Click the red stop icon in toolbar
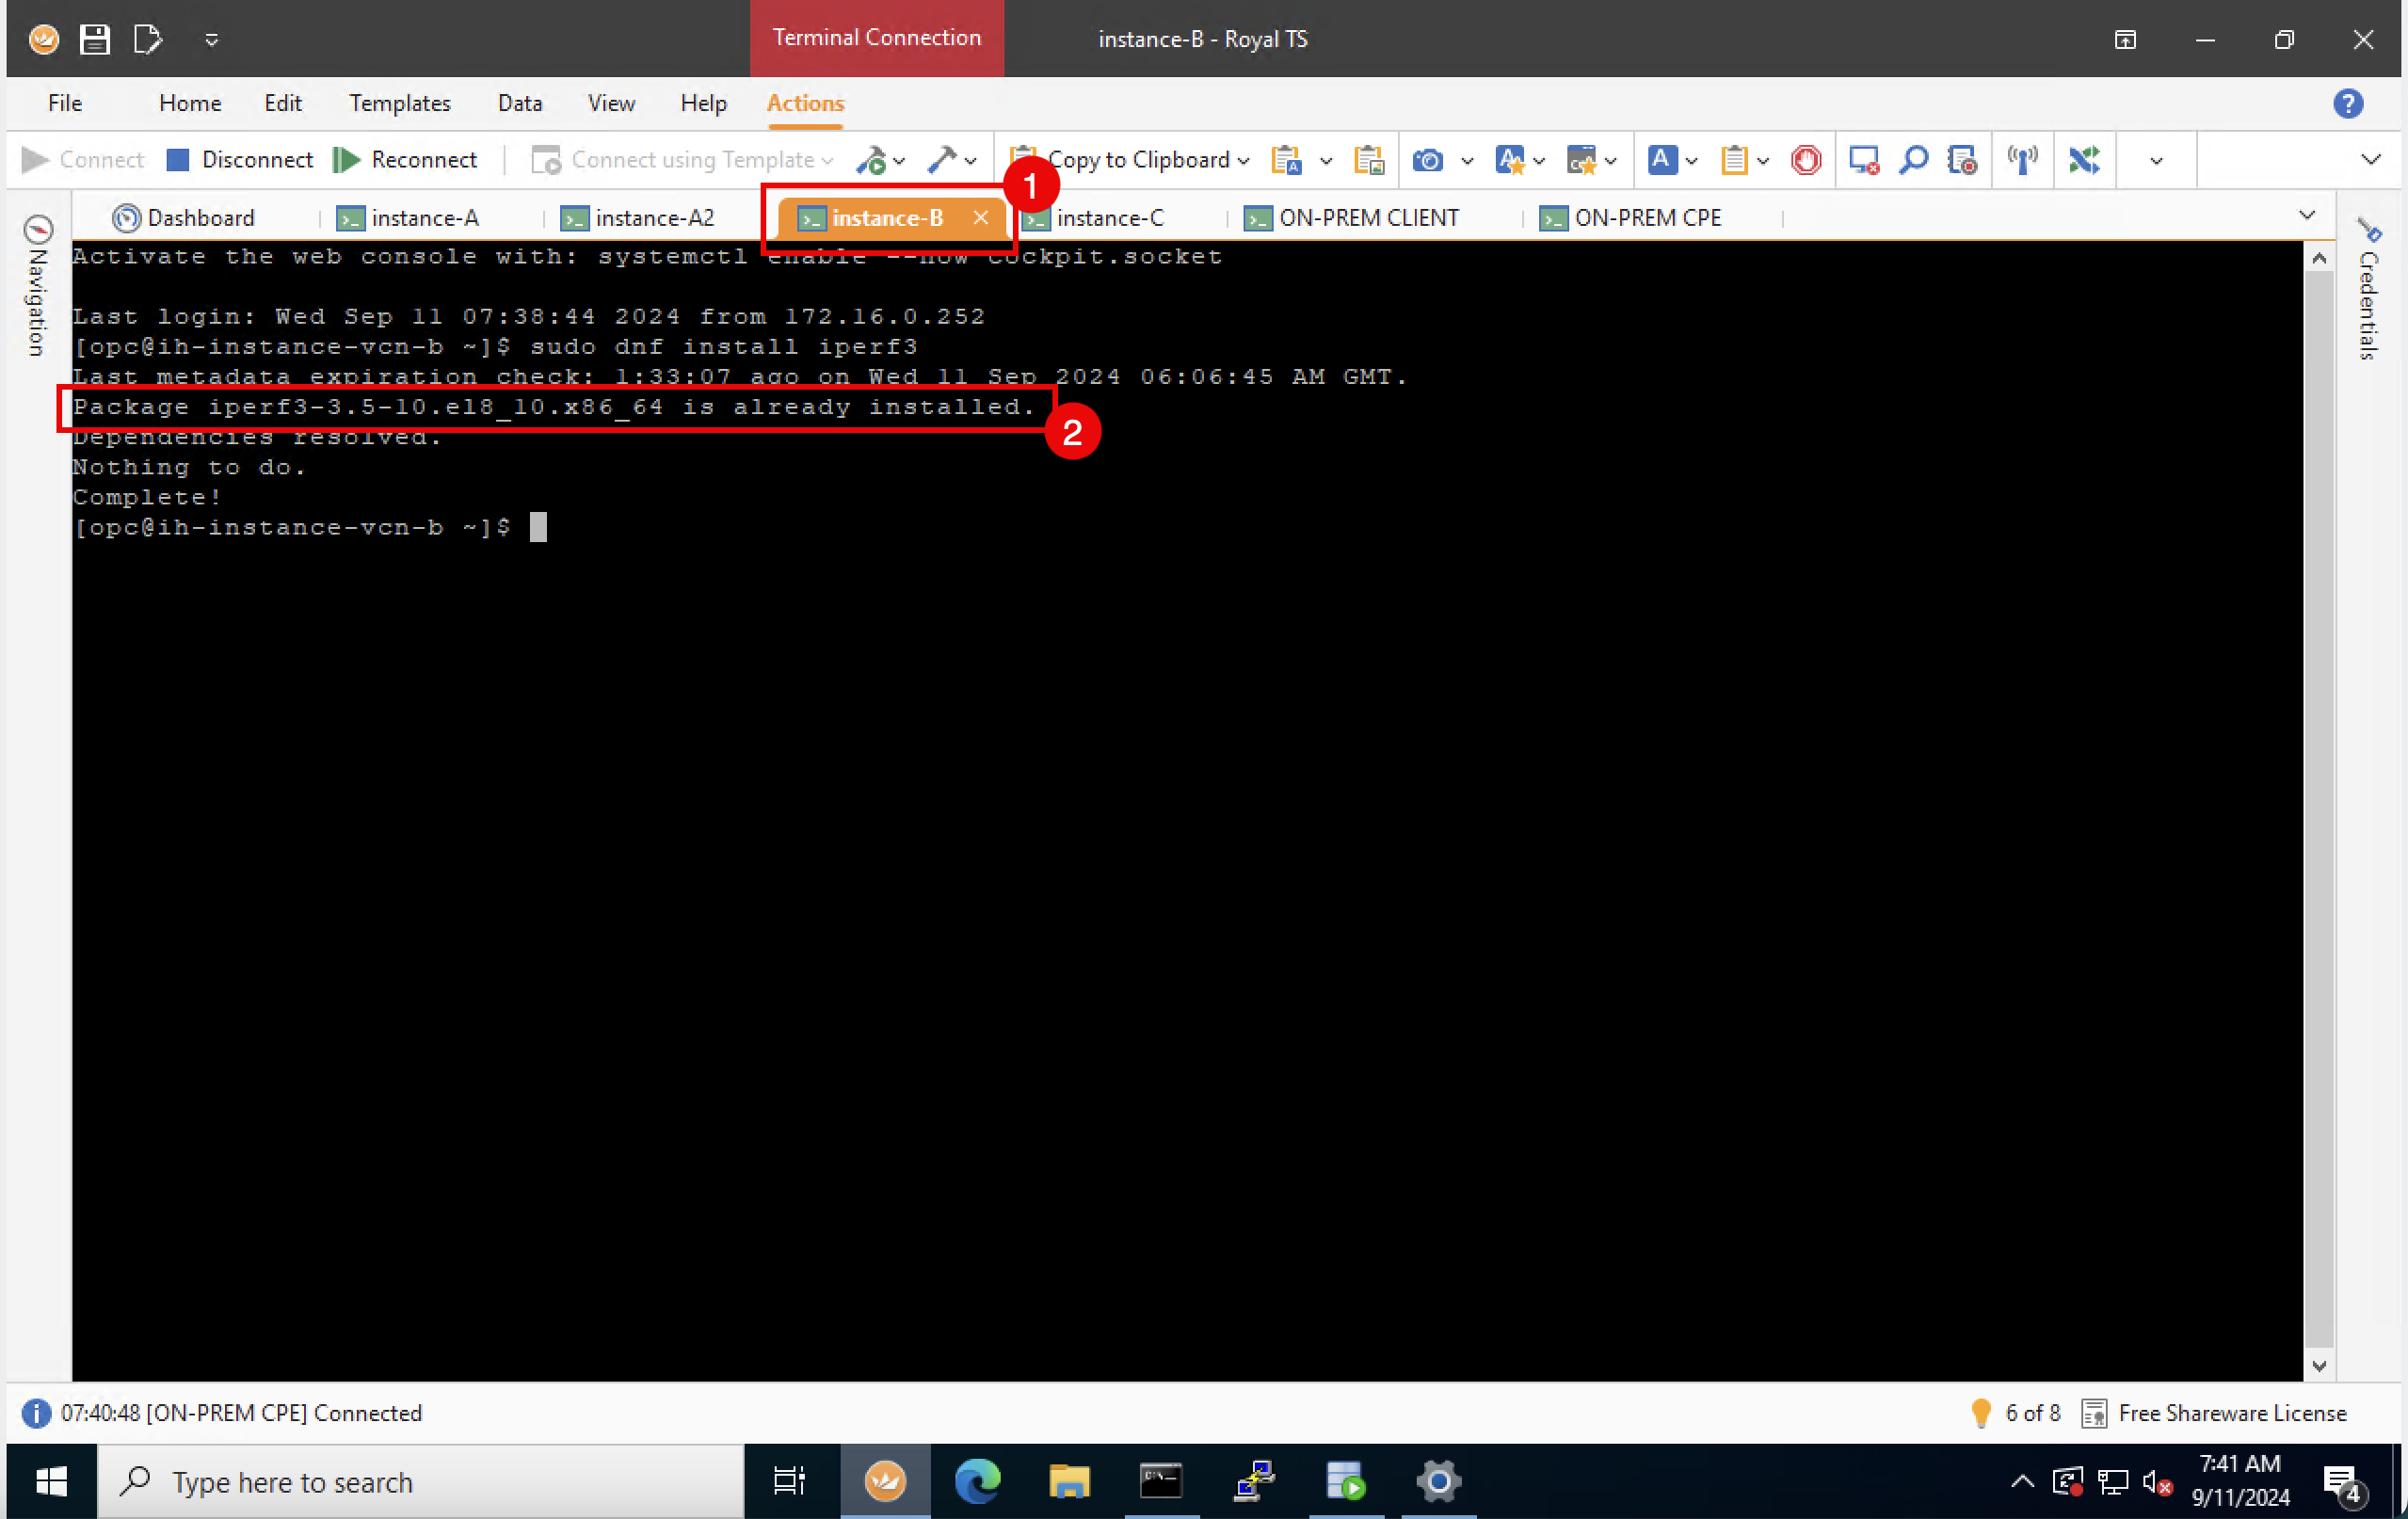Viewport: 2408px width, 1519px height. (x=1806, y=160)
